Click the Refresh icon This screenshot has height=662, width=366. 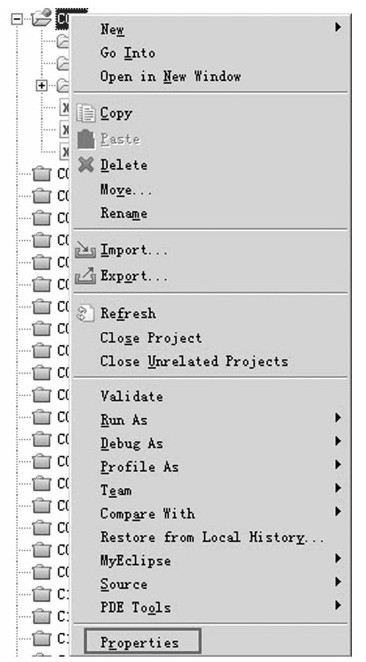pyautogui.click(x=85, y=314)
